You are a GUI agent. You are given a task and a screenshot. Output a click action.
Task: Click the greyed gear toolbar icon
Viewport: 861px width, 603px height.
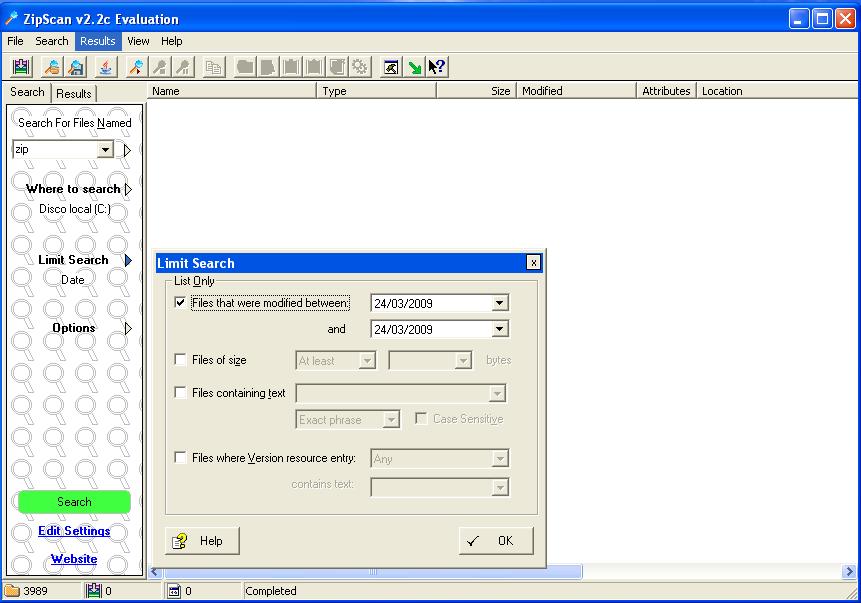(x=360, y=67)
